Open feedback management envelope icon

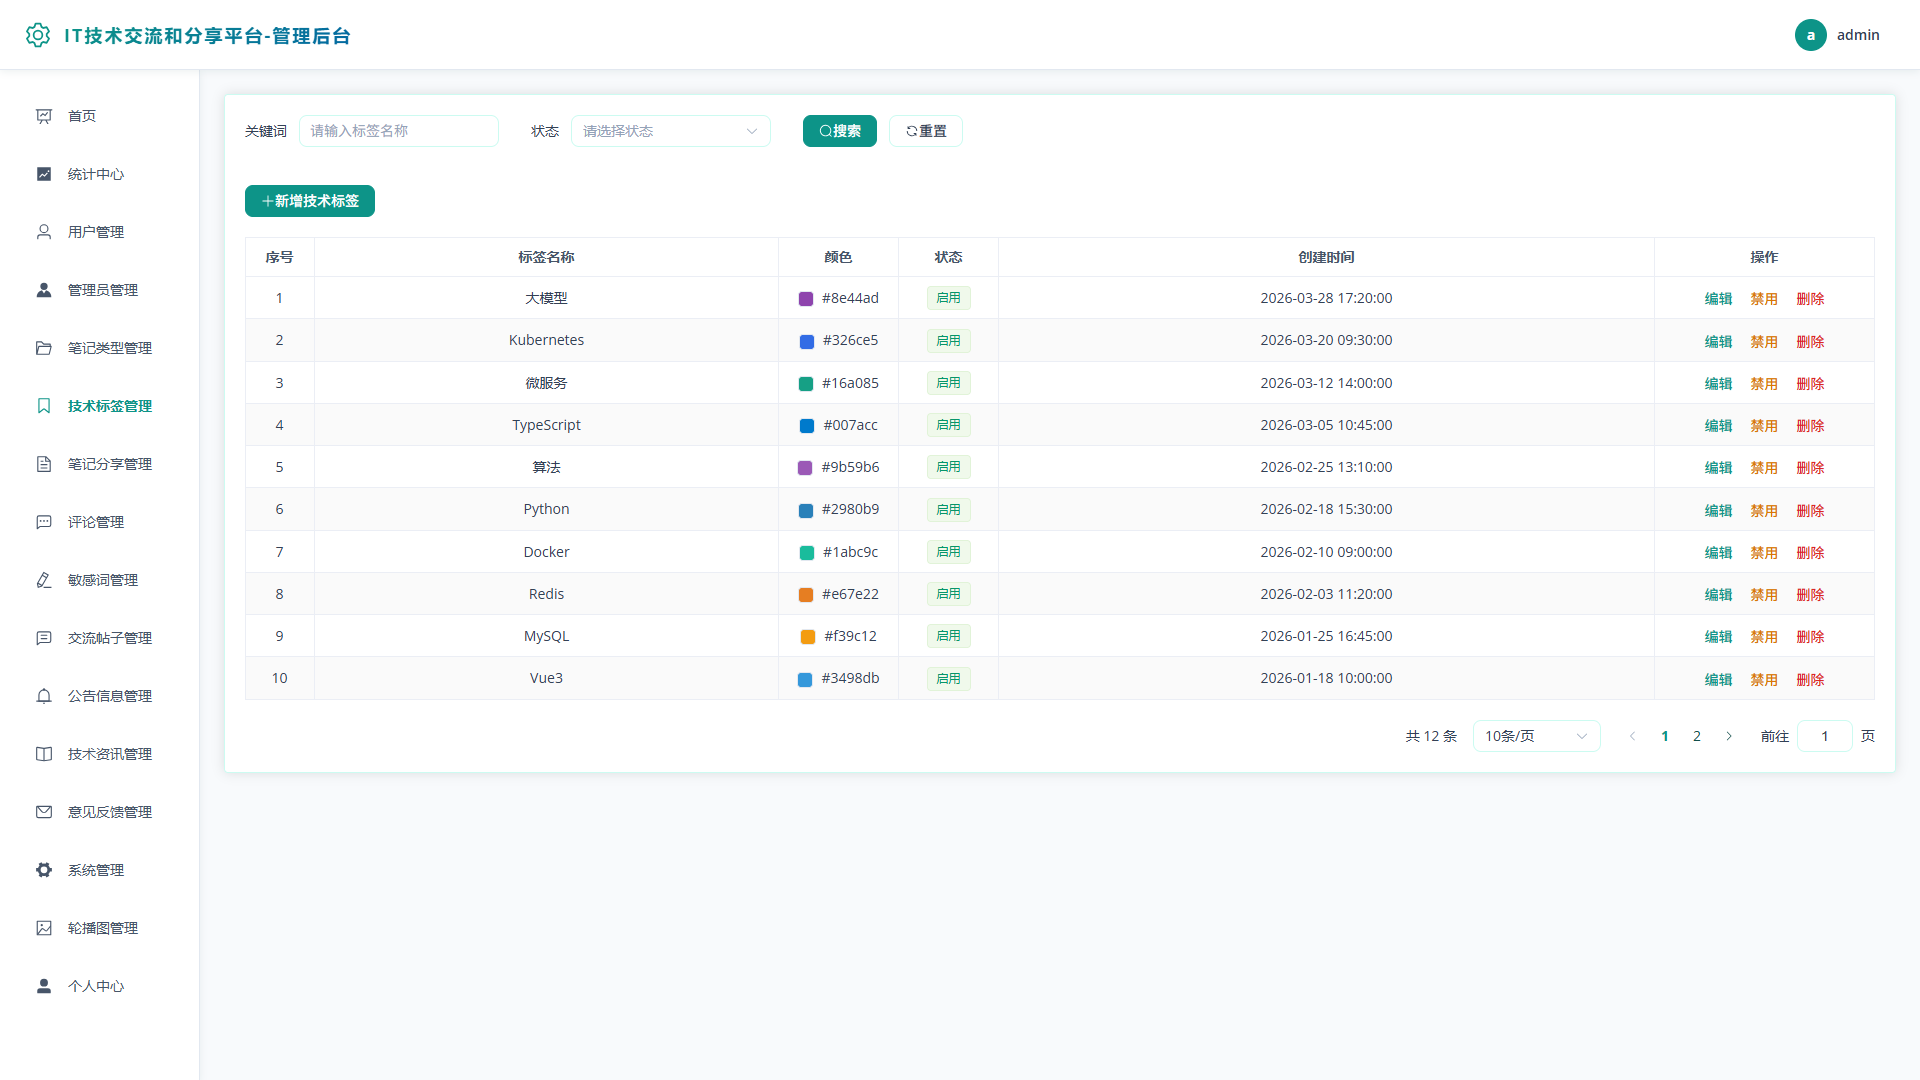[x=44, y=812]
